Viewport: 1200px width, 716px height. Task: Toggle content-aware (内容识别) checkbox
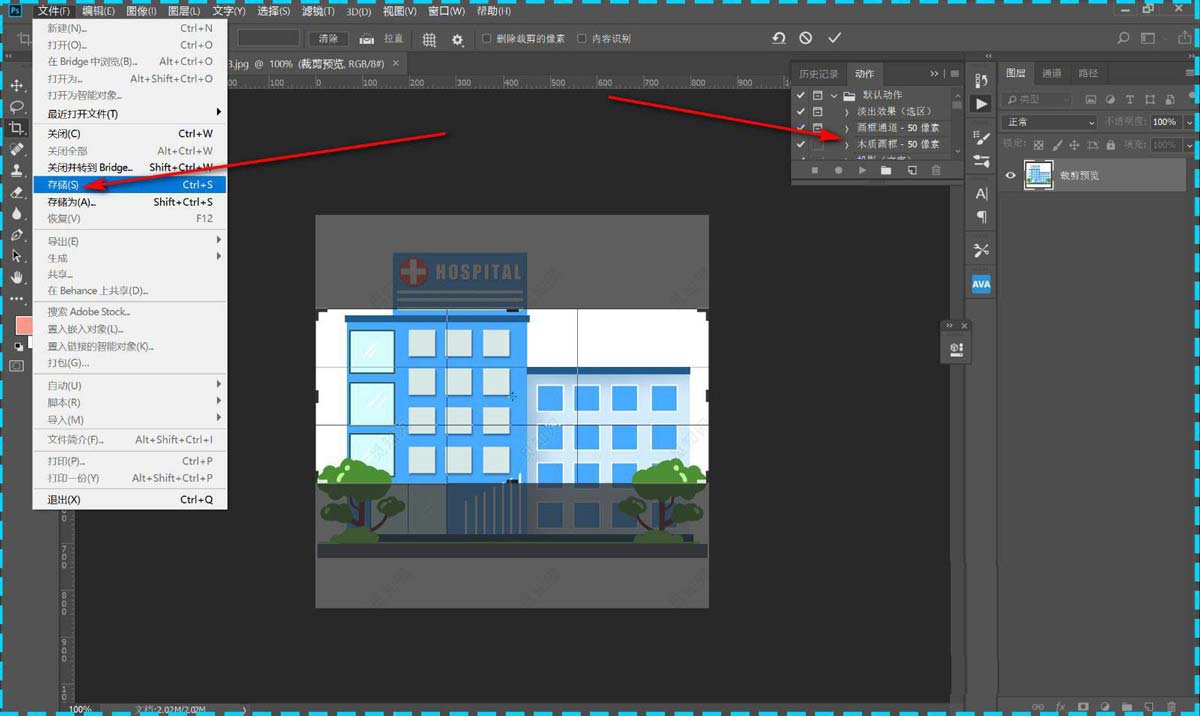coord(582,39)
